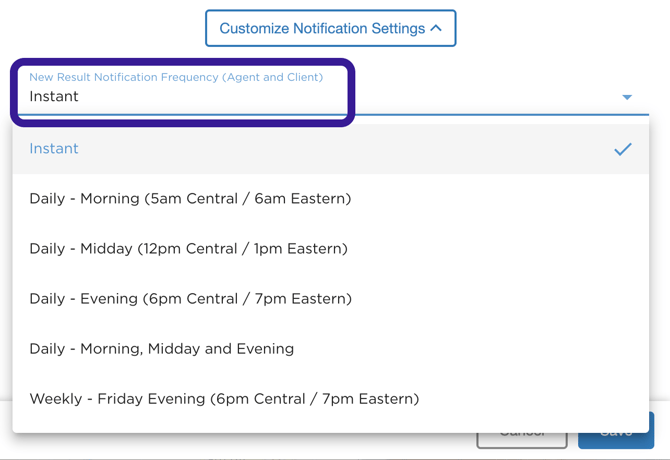
Task: Choose Daily - Morning, Midday and Evening
Action: (161, 349)
